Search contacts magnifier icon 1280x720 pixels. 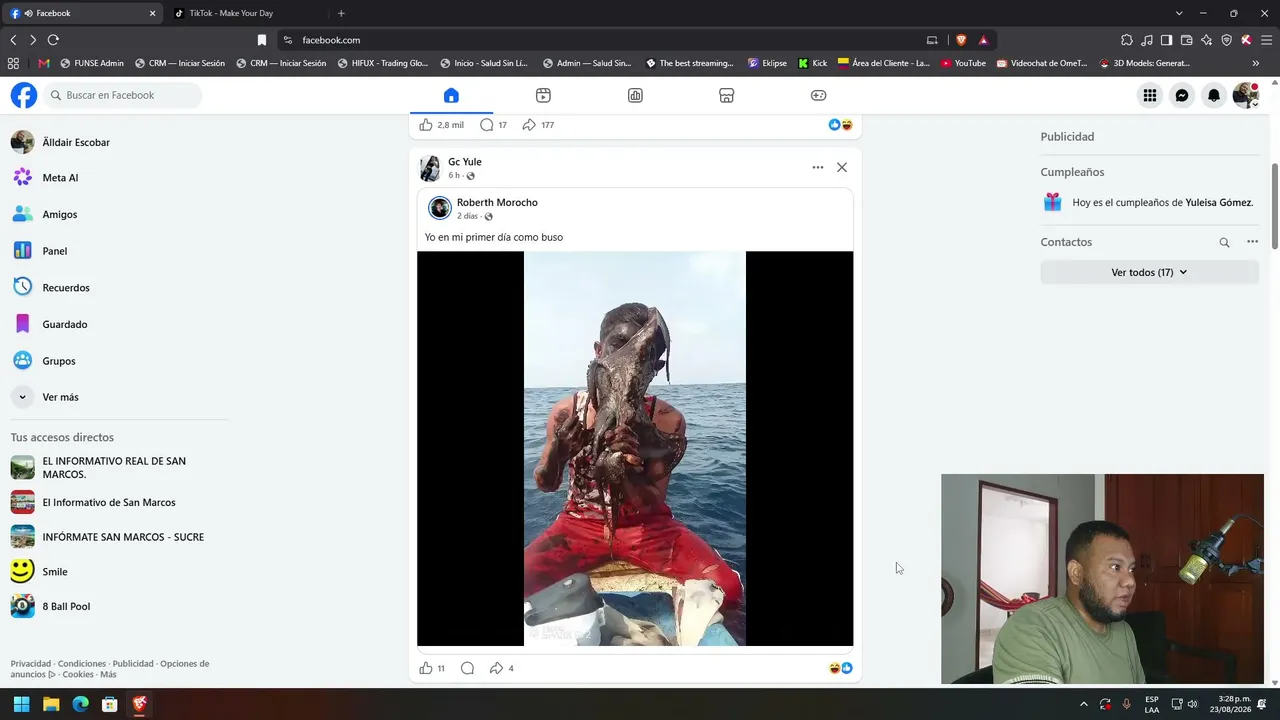(1224, 242)
